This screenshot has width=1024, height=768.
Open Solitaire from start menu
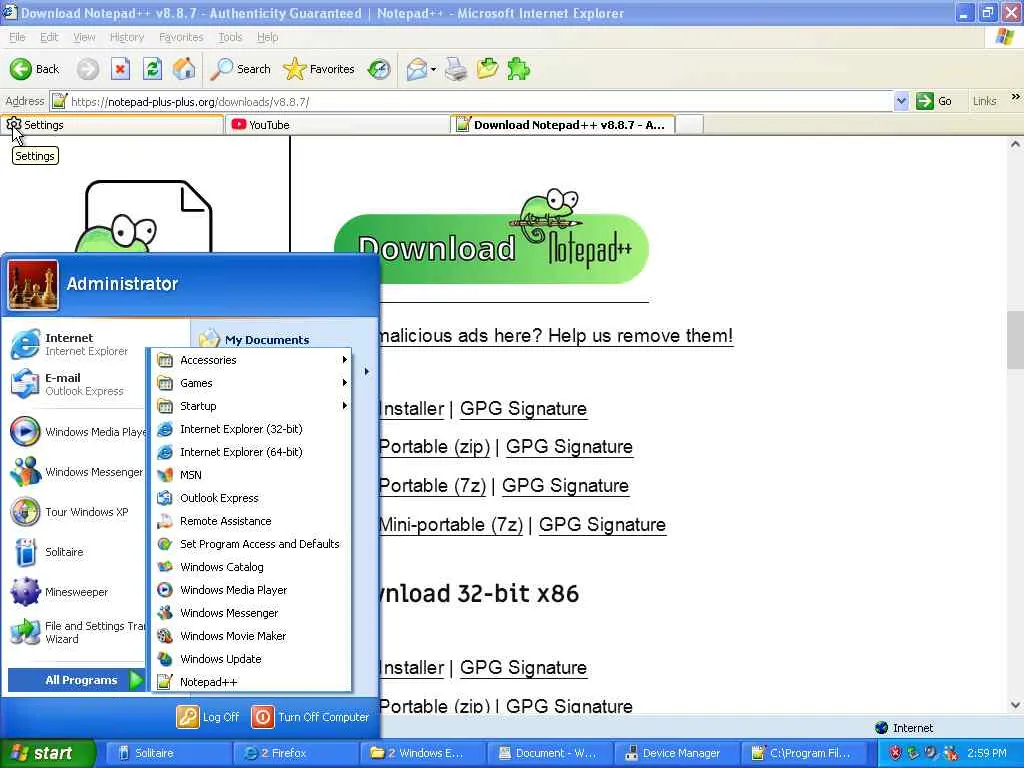[x=77, y=552]
